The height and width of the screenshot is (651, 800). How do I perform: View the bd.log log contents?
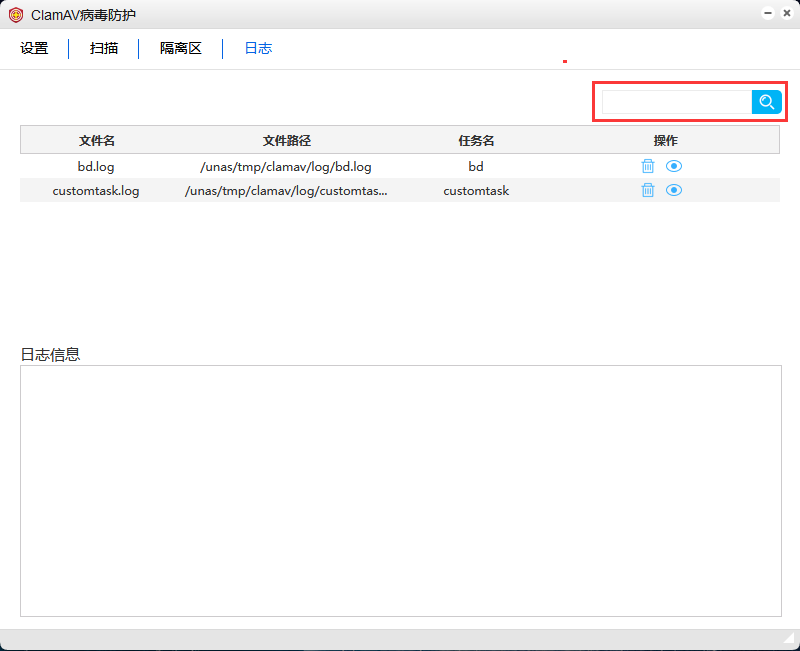674,167
